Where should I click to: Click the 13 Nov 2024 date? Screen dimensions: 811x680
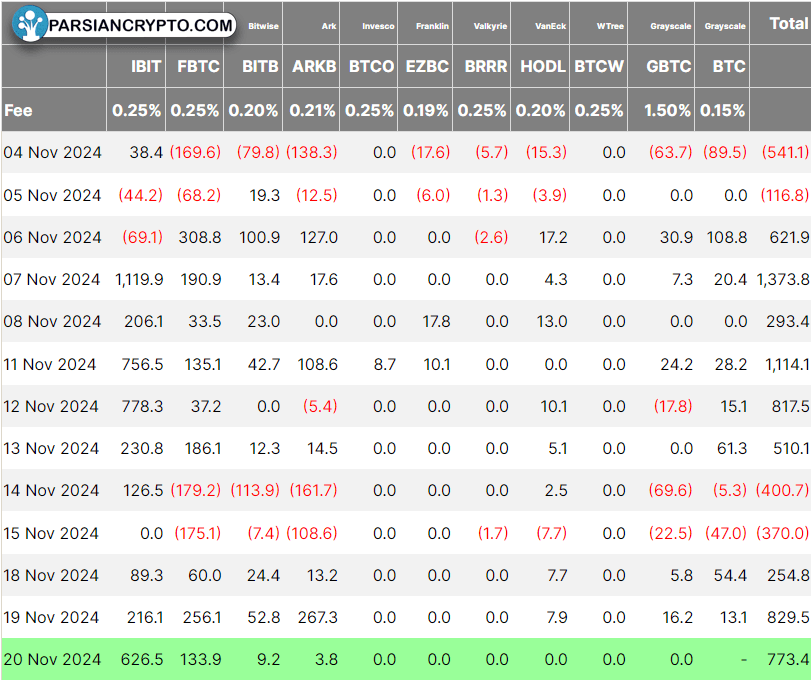(x=51, y=448)
